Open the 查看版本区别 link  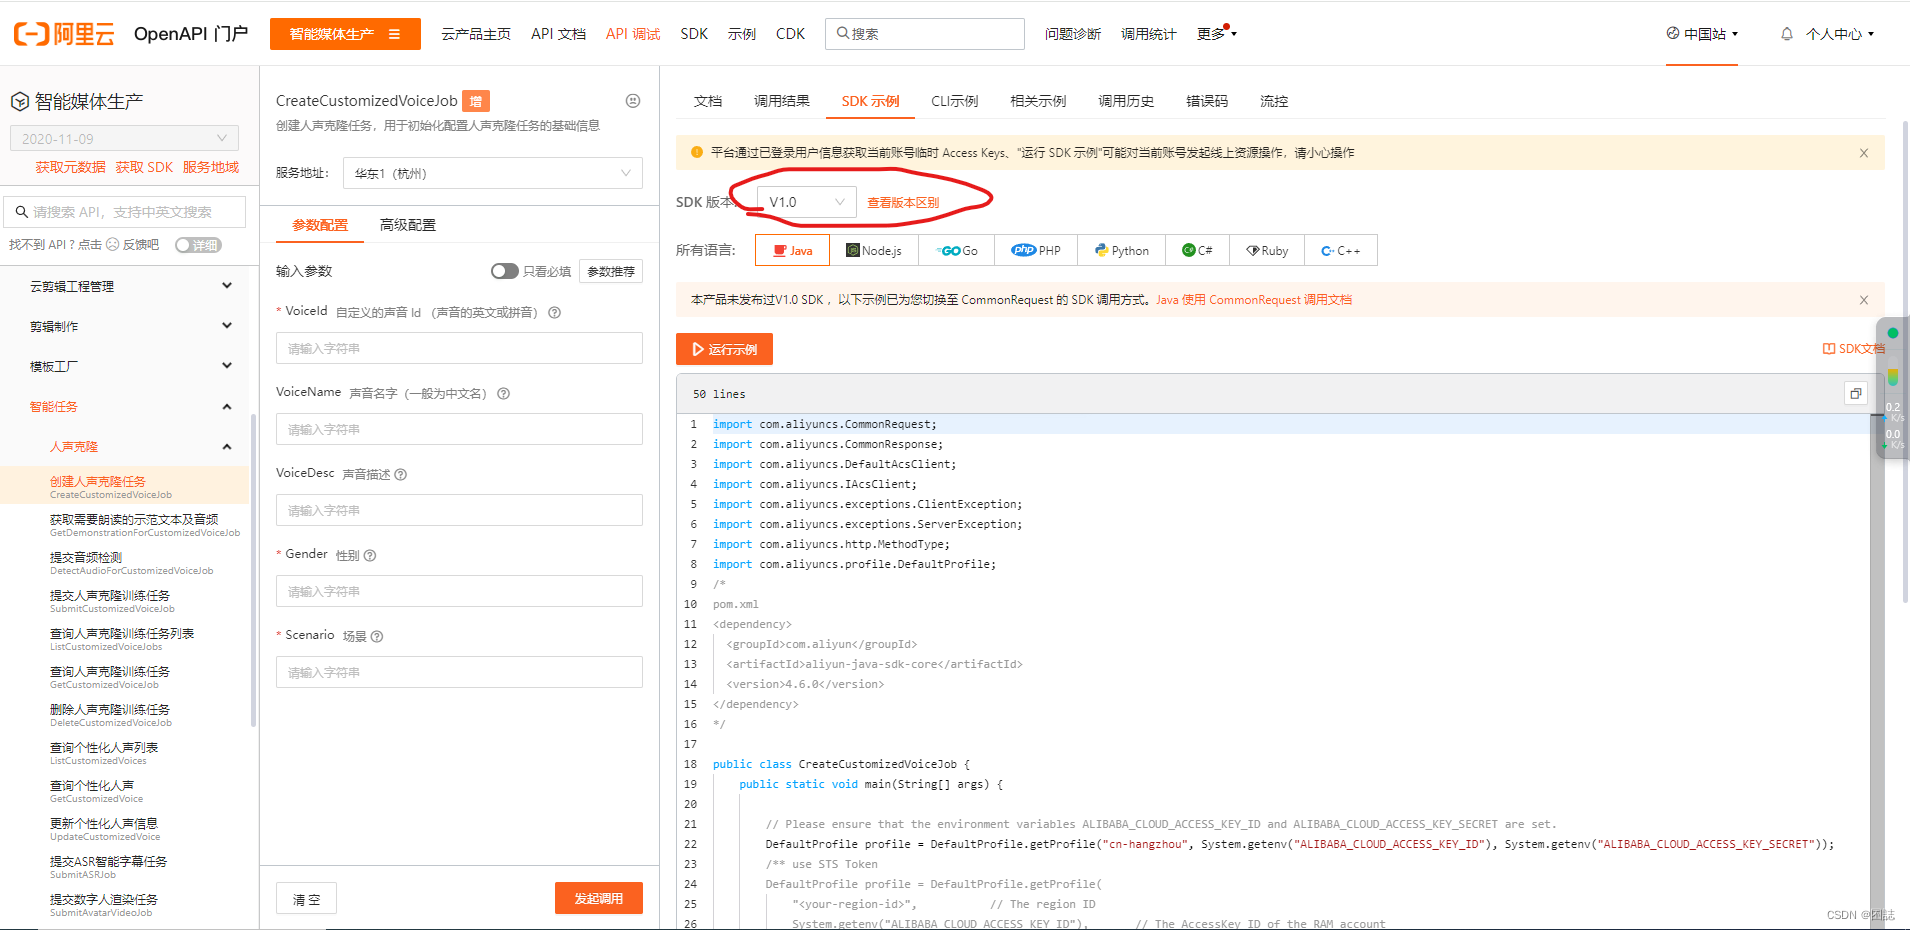(x=903, y=202)
